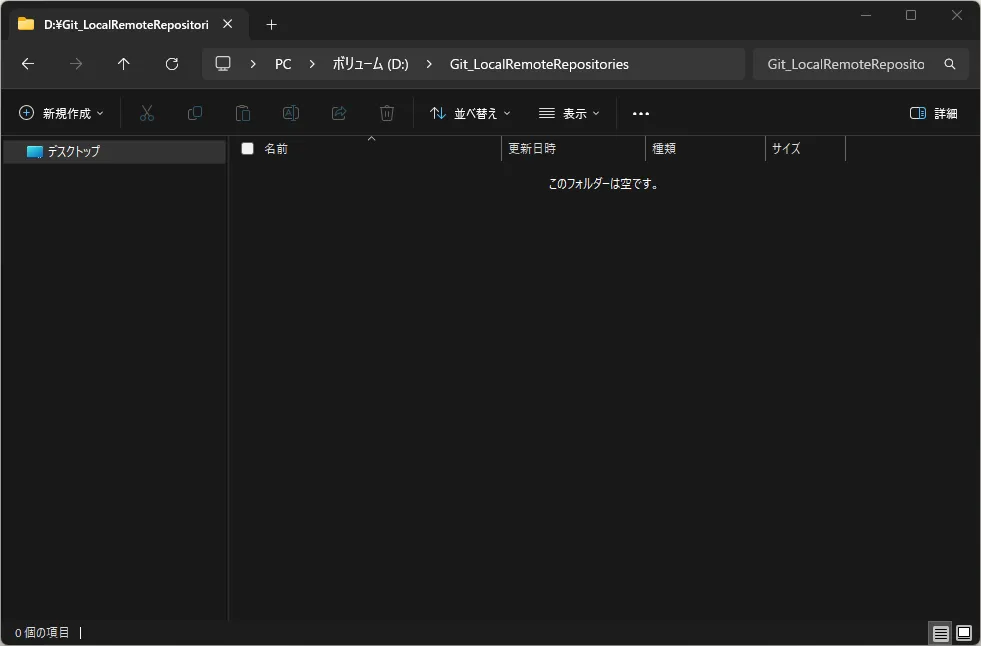Toggle the 詳細 details pane
This screenshot has height=646, width=981.
[x=933, y=113]
